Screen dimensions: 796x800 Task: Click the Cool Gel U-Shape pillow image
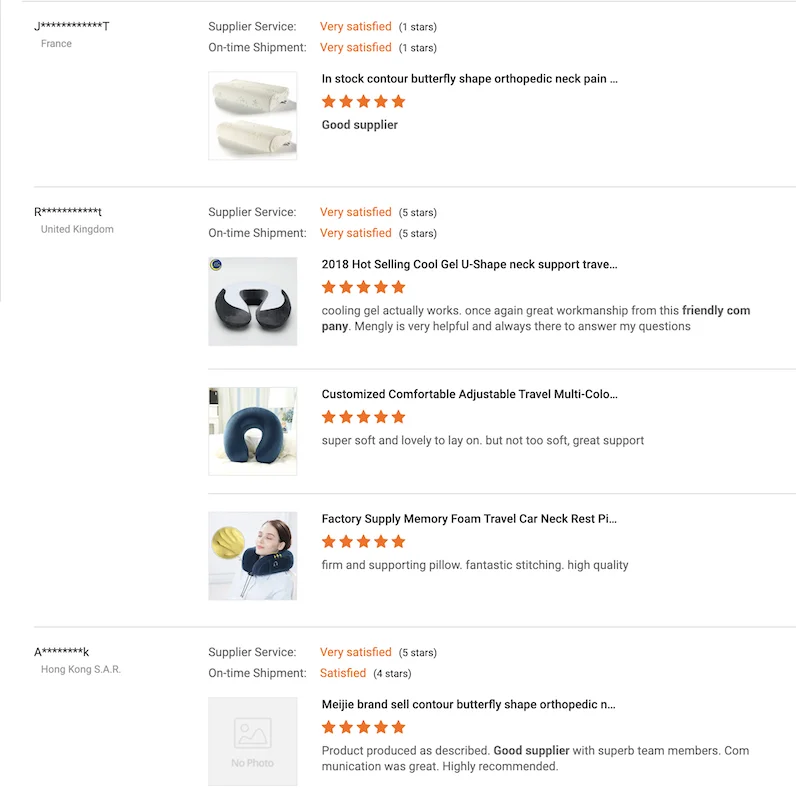(253, 302)
